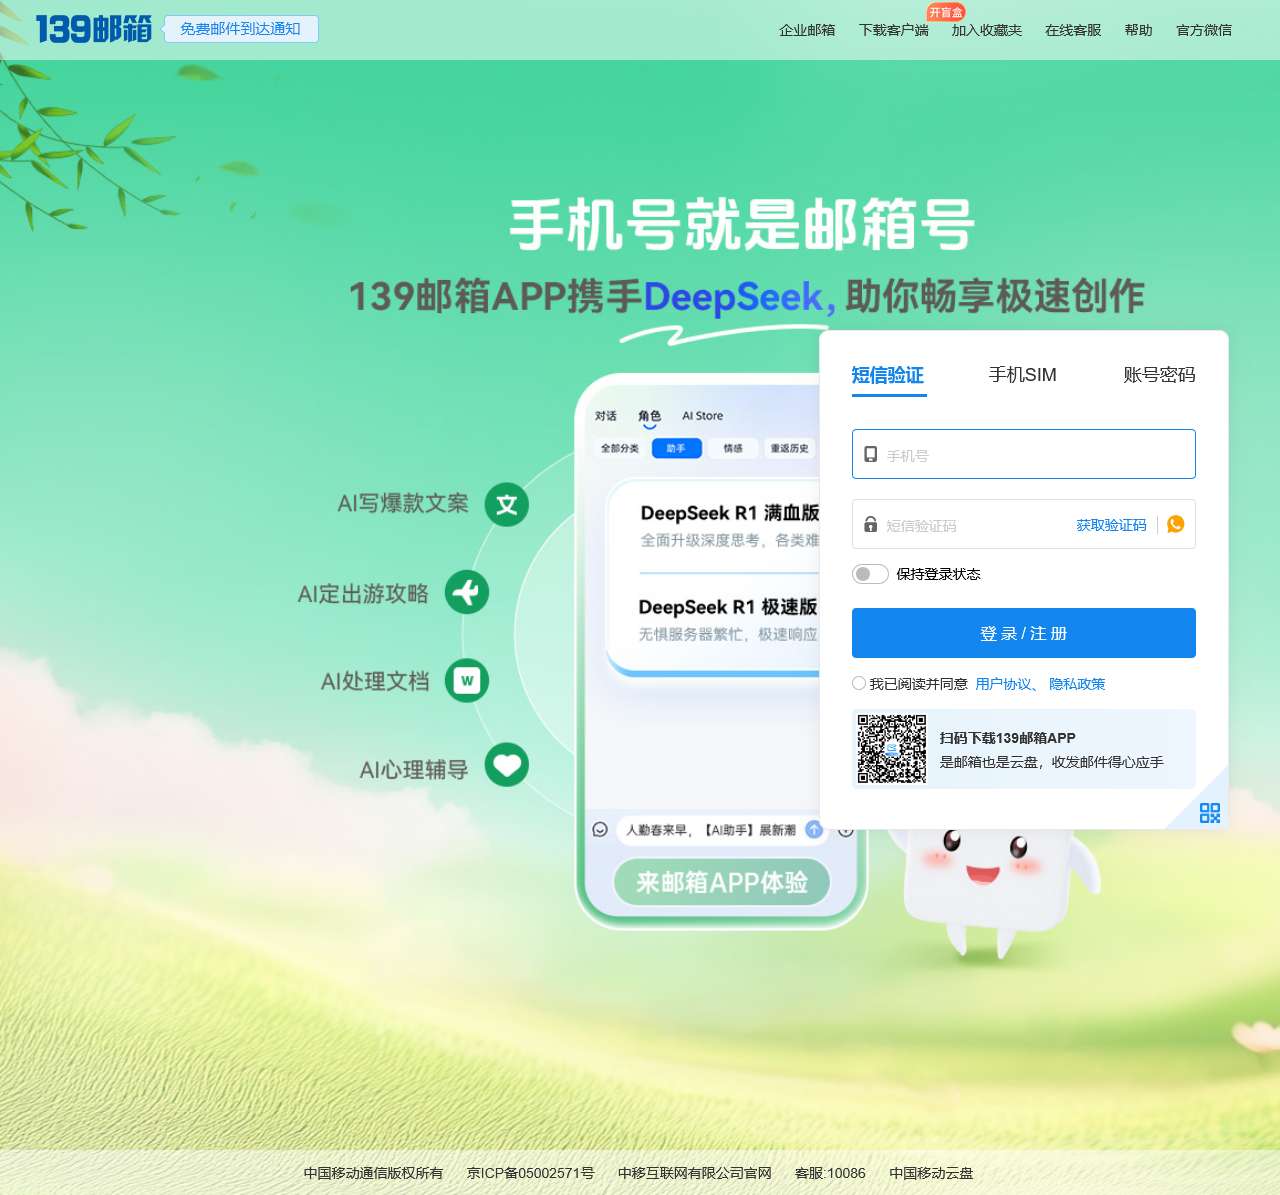Click the APP download QR code image
This screenshot has width=1280, height=1195.
point(892,749)
